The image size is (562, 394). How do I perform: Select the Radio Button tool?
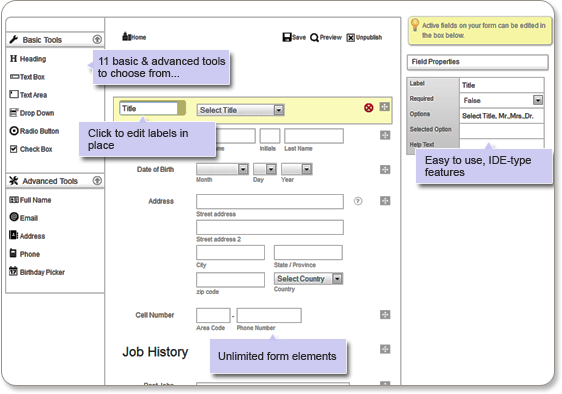tap(34, 131)
